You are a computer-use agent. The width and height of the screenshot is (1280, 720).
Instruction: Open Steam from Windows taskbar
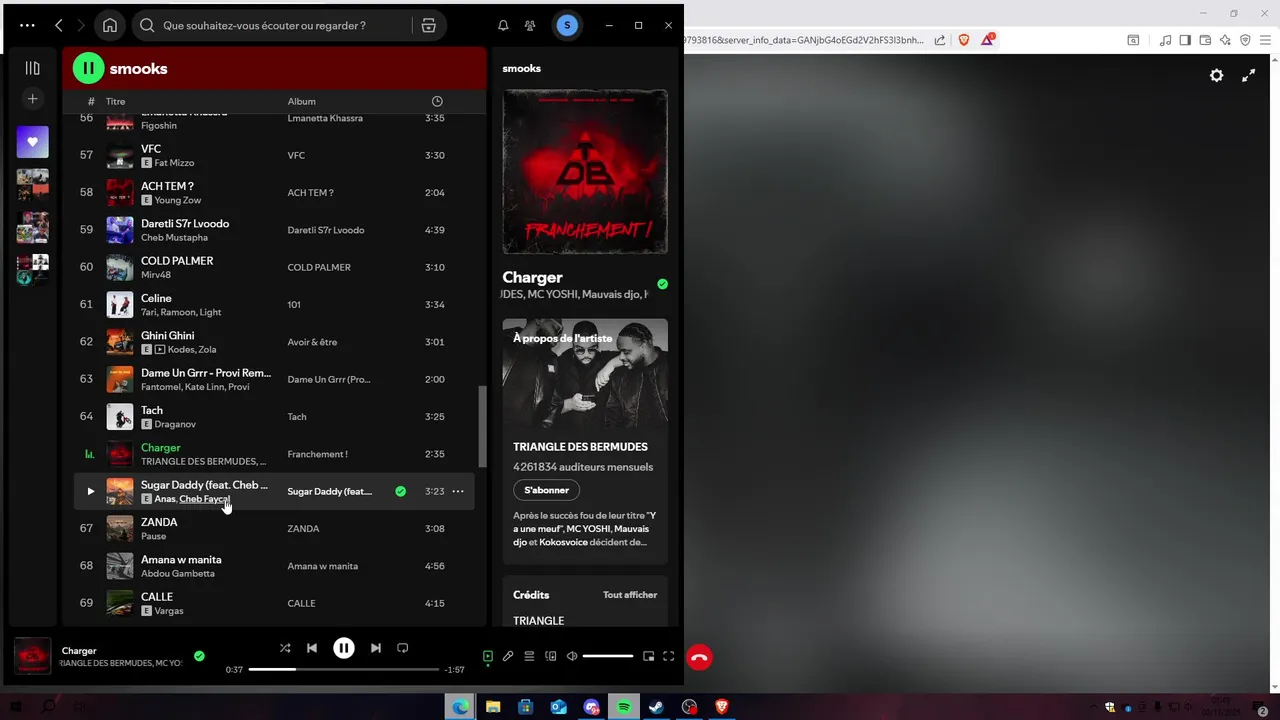(x=656, y=707)
